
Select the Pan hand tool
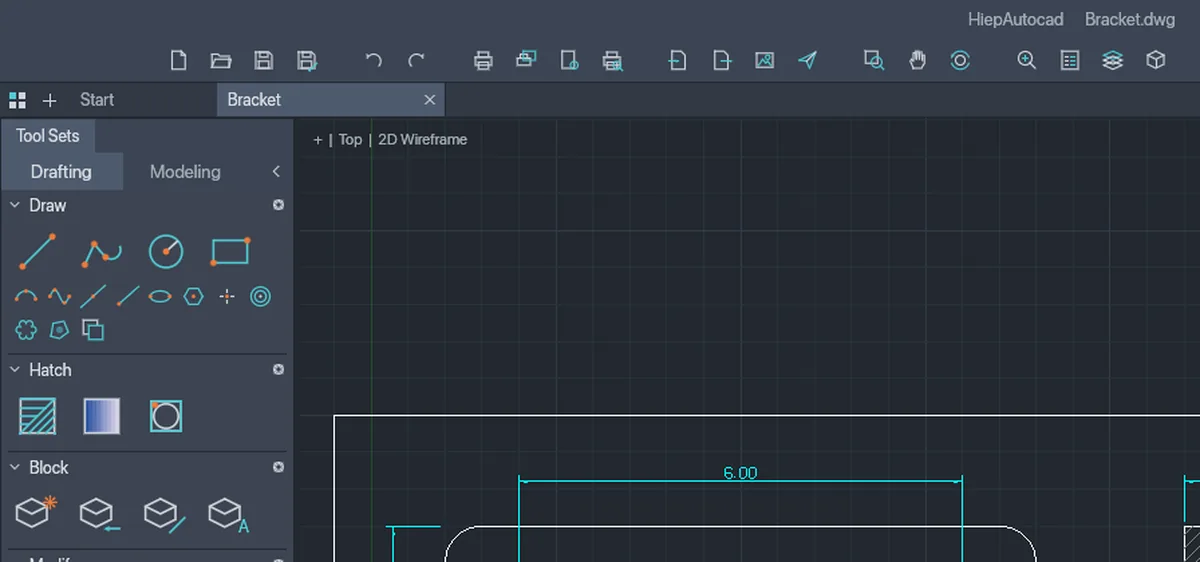917,60
